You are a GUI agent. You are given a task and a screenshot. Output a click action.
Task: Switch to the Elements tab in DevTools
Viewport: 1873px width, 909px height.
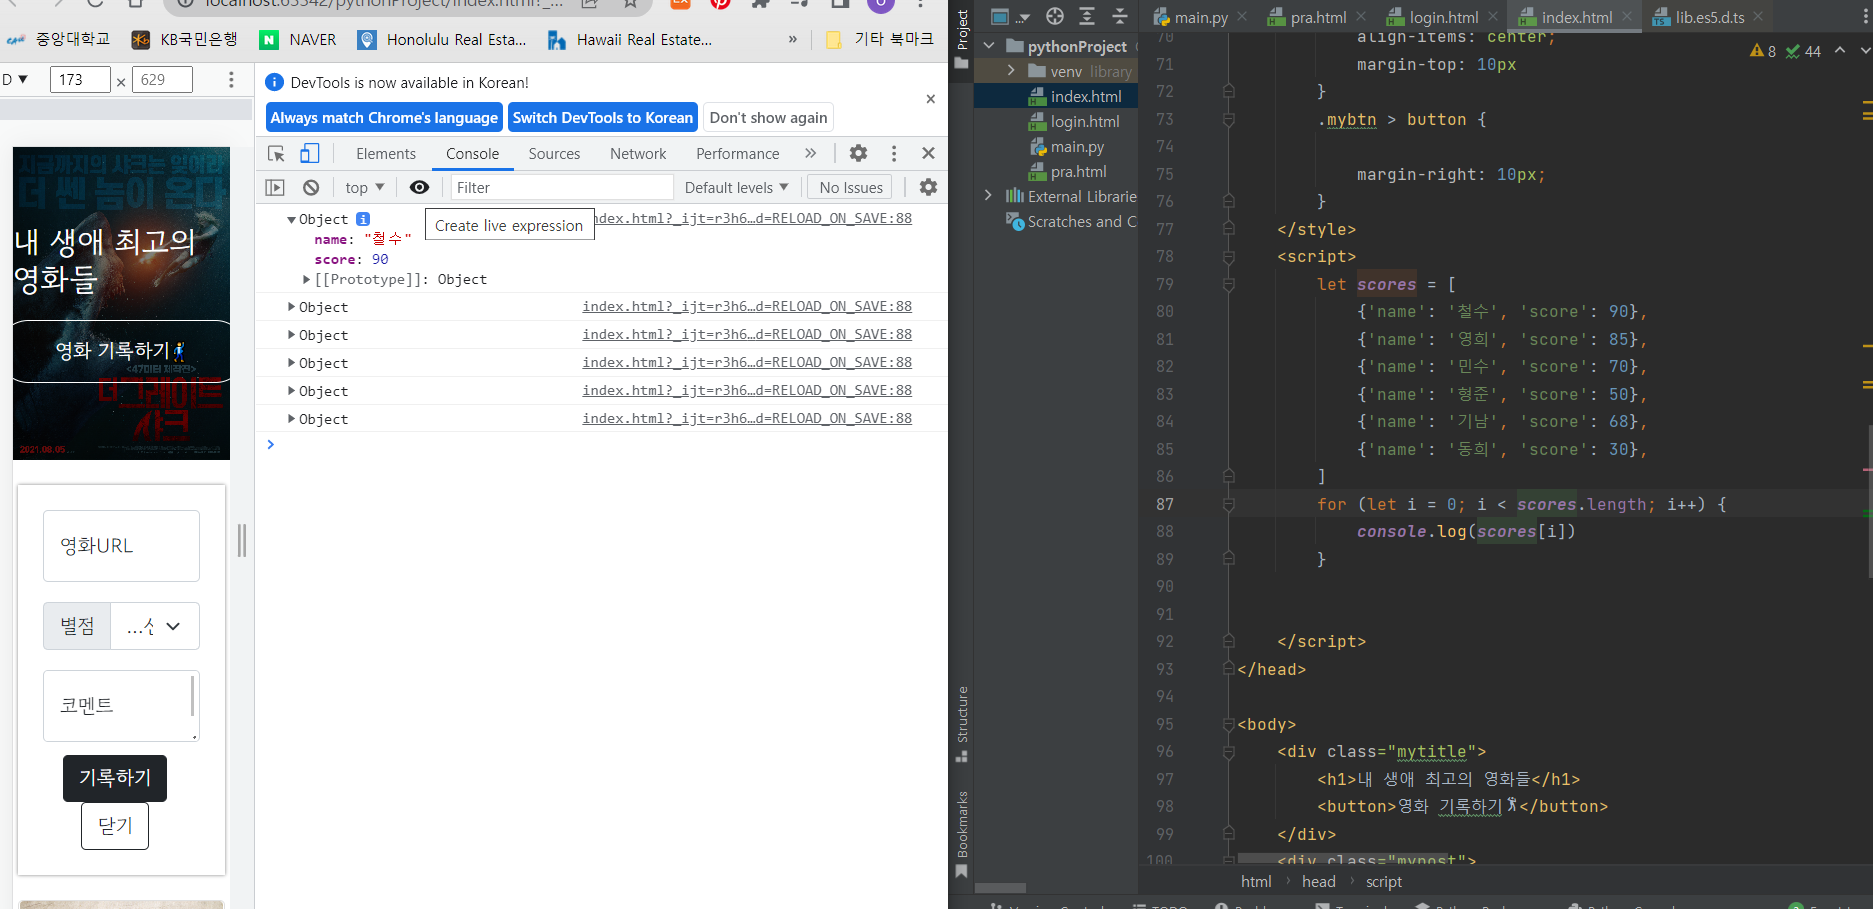tap(386, 153)
